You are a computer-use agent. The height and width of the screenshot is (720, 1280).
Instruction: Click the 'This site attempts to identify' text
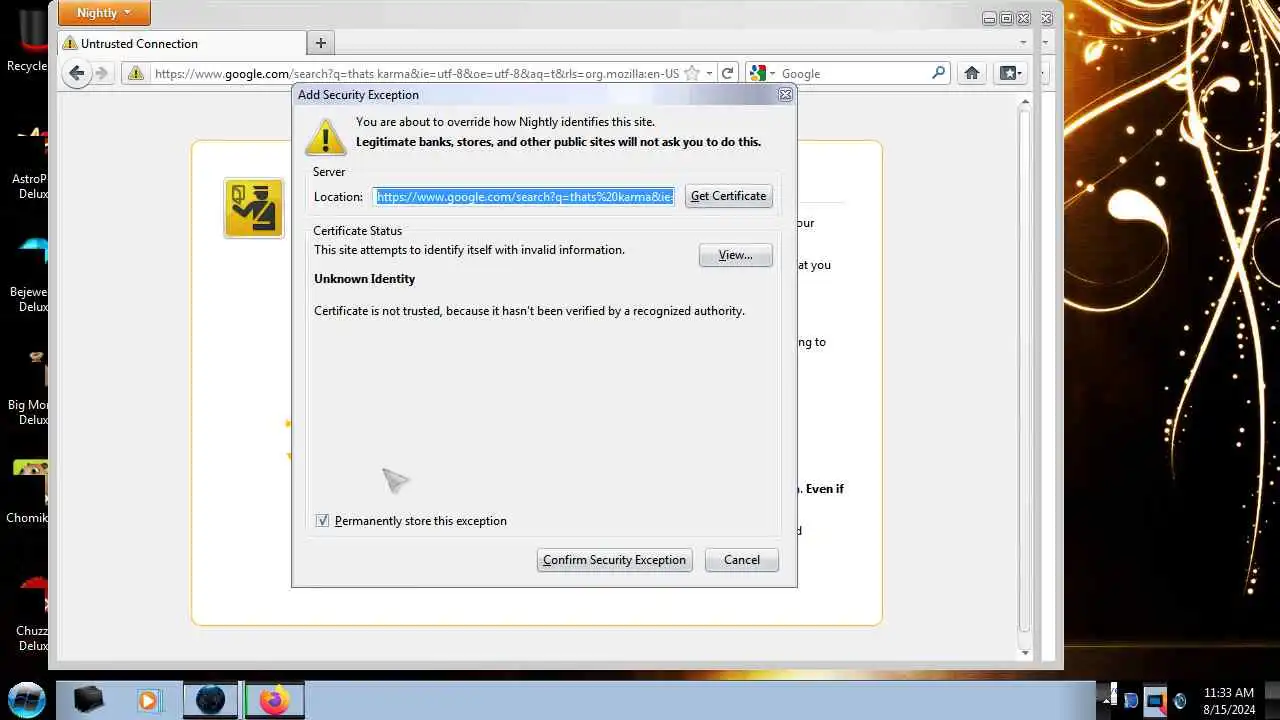tap(469, 250)
